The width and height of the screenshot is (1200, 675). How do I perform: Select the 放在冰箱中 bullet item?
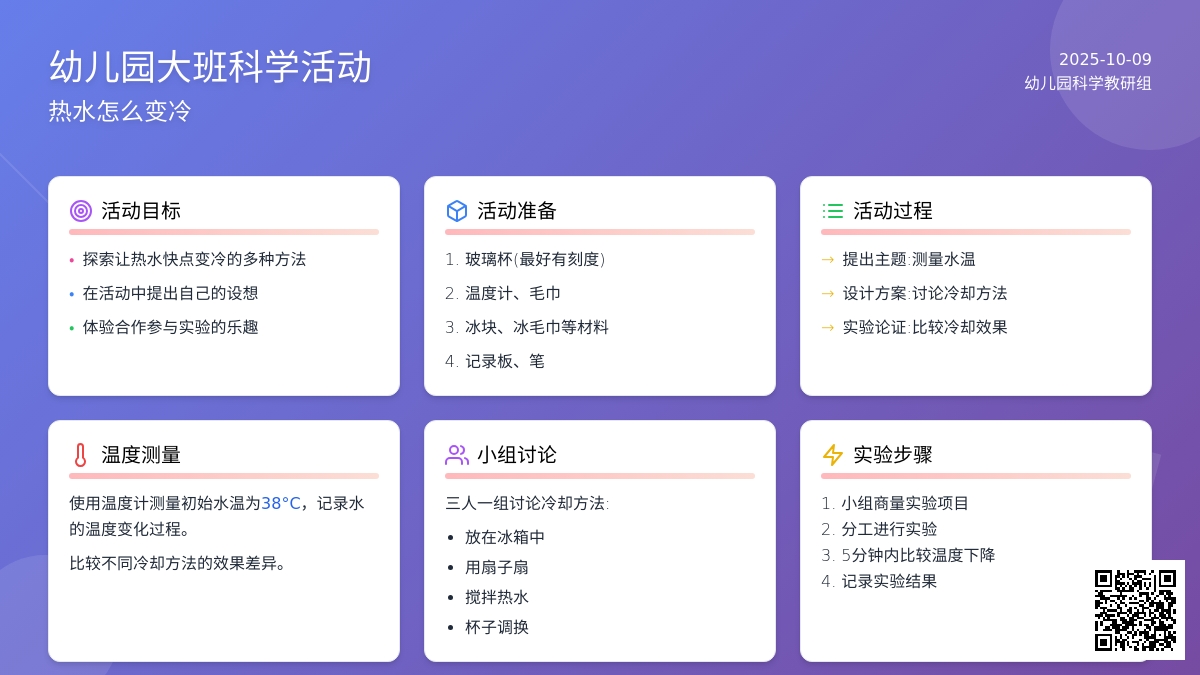[x=505, y=537]
